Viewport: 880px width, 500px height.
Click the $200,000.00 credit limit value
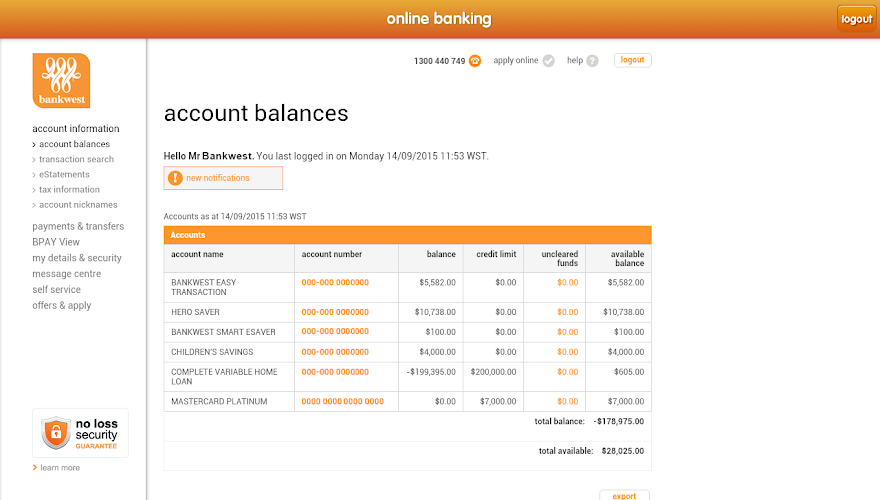493,371
